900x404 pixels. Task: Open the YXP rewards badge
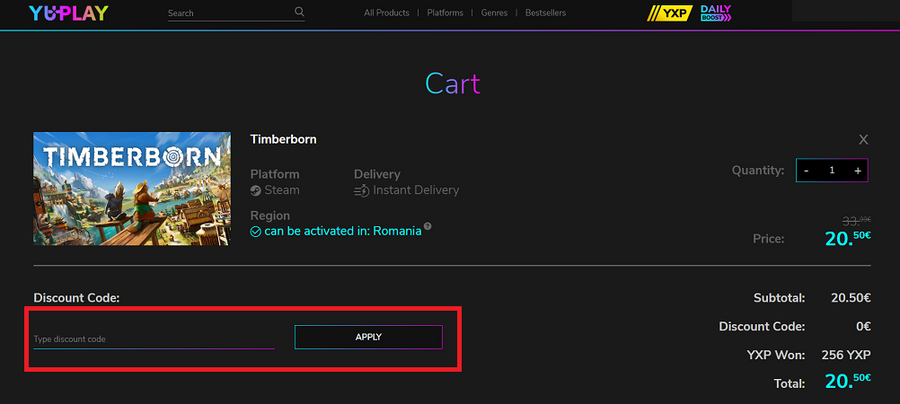click(x=670, y=13)
